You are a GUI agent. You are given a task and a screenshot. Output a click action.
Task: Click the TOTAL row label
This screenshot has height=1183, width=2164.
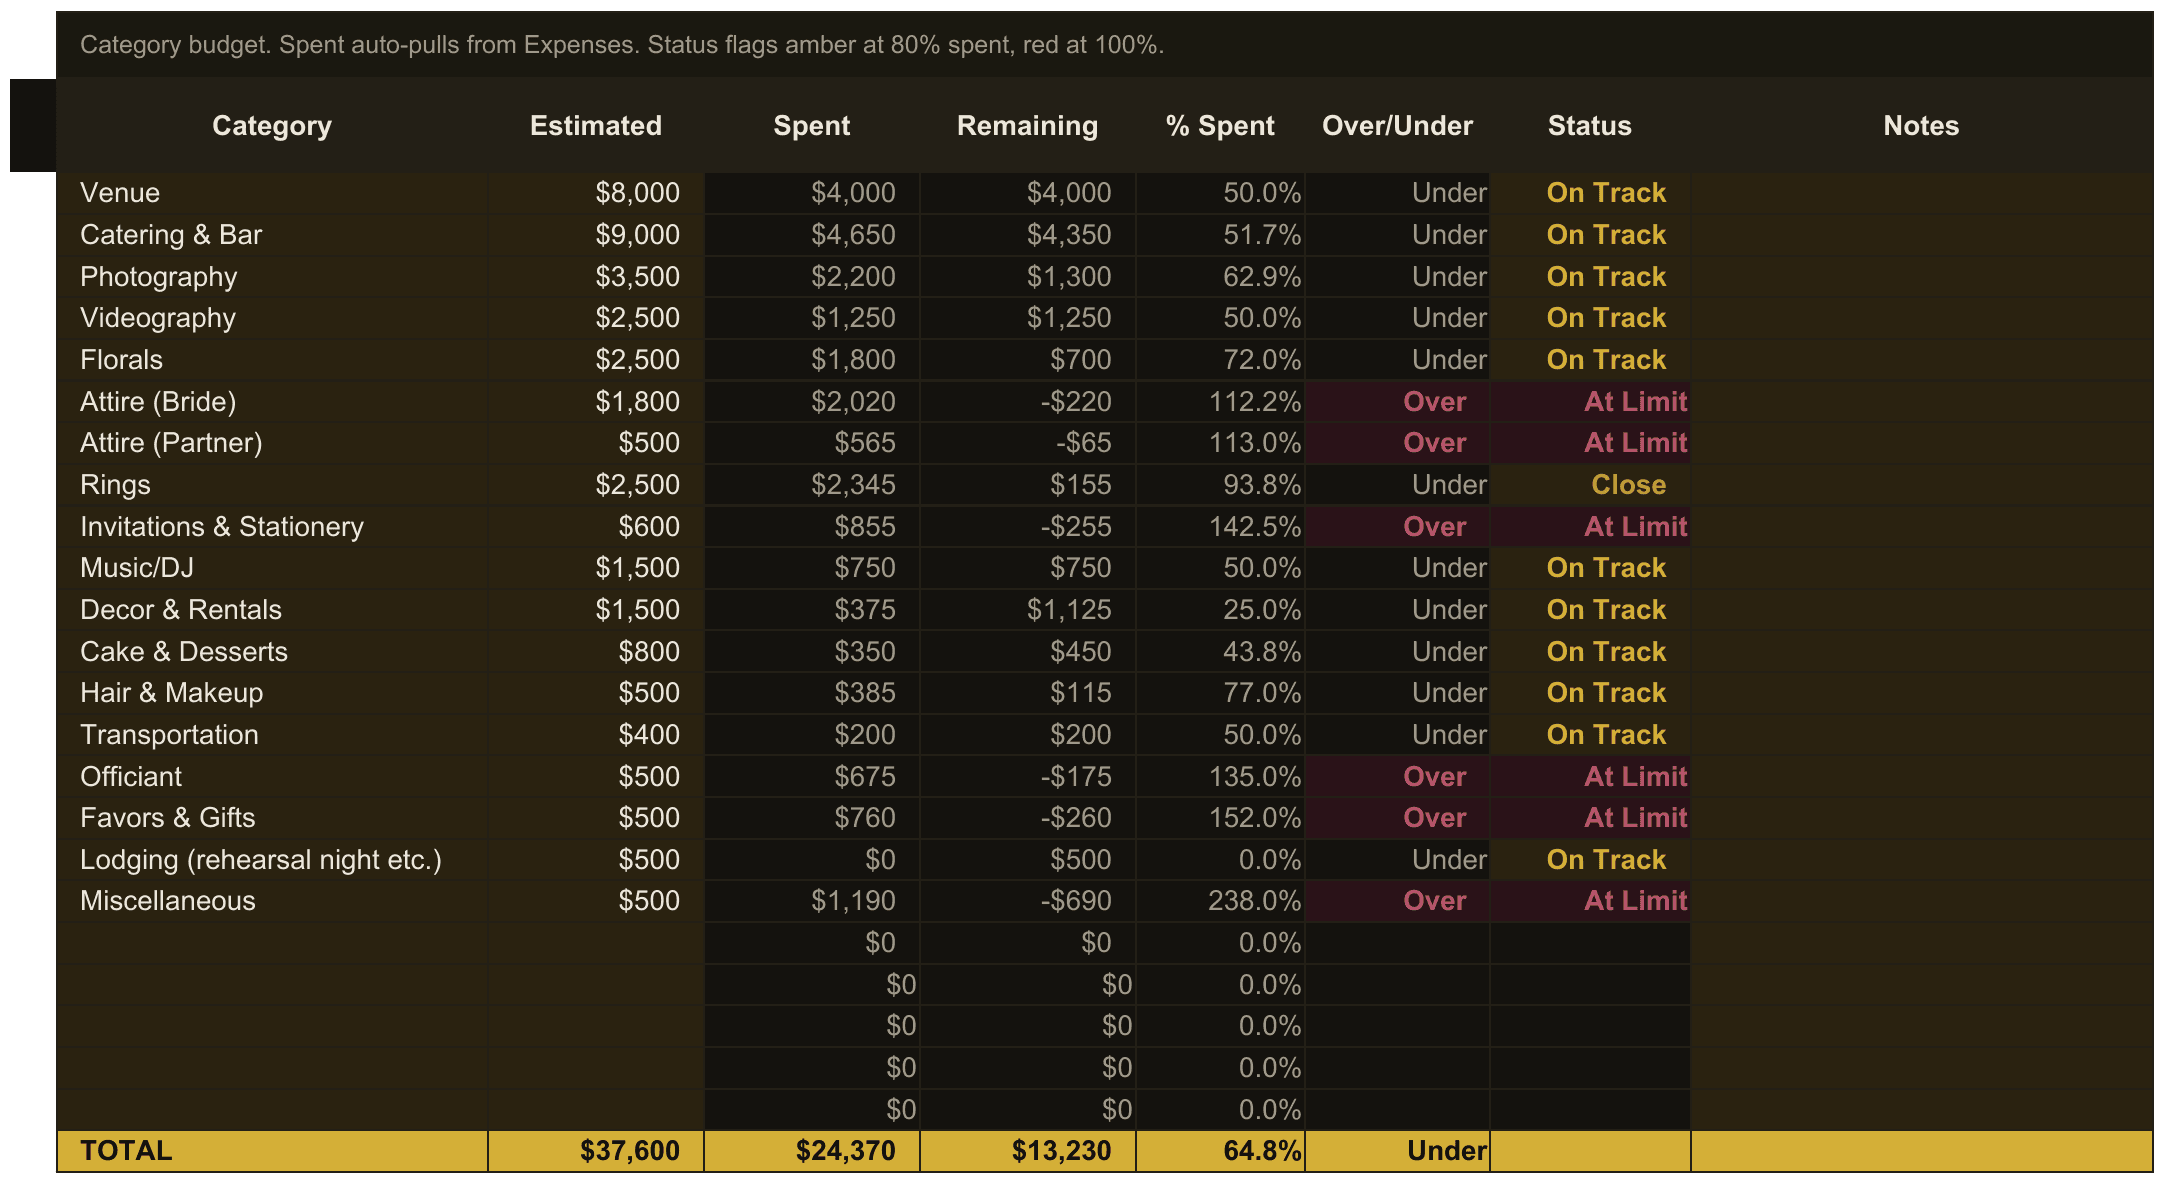[272, 1151]
